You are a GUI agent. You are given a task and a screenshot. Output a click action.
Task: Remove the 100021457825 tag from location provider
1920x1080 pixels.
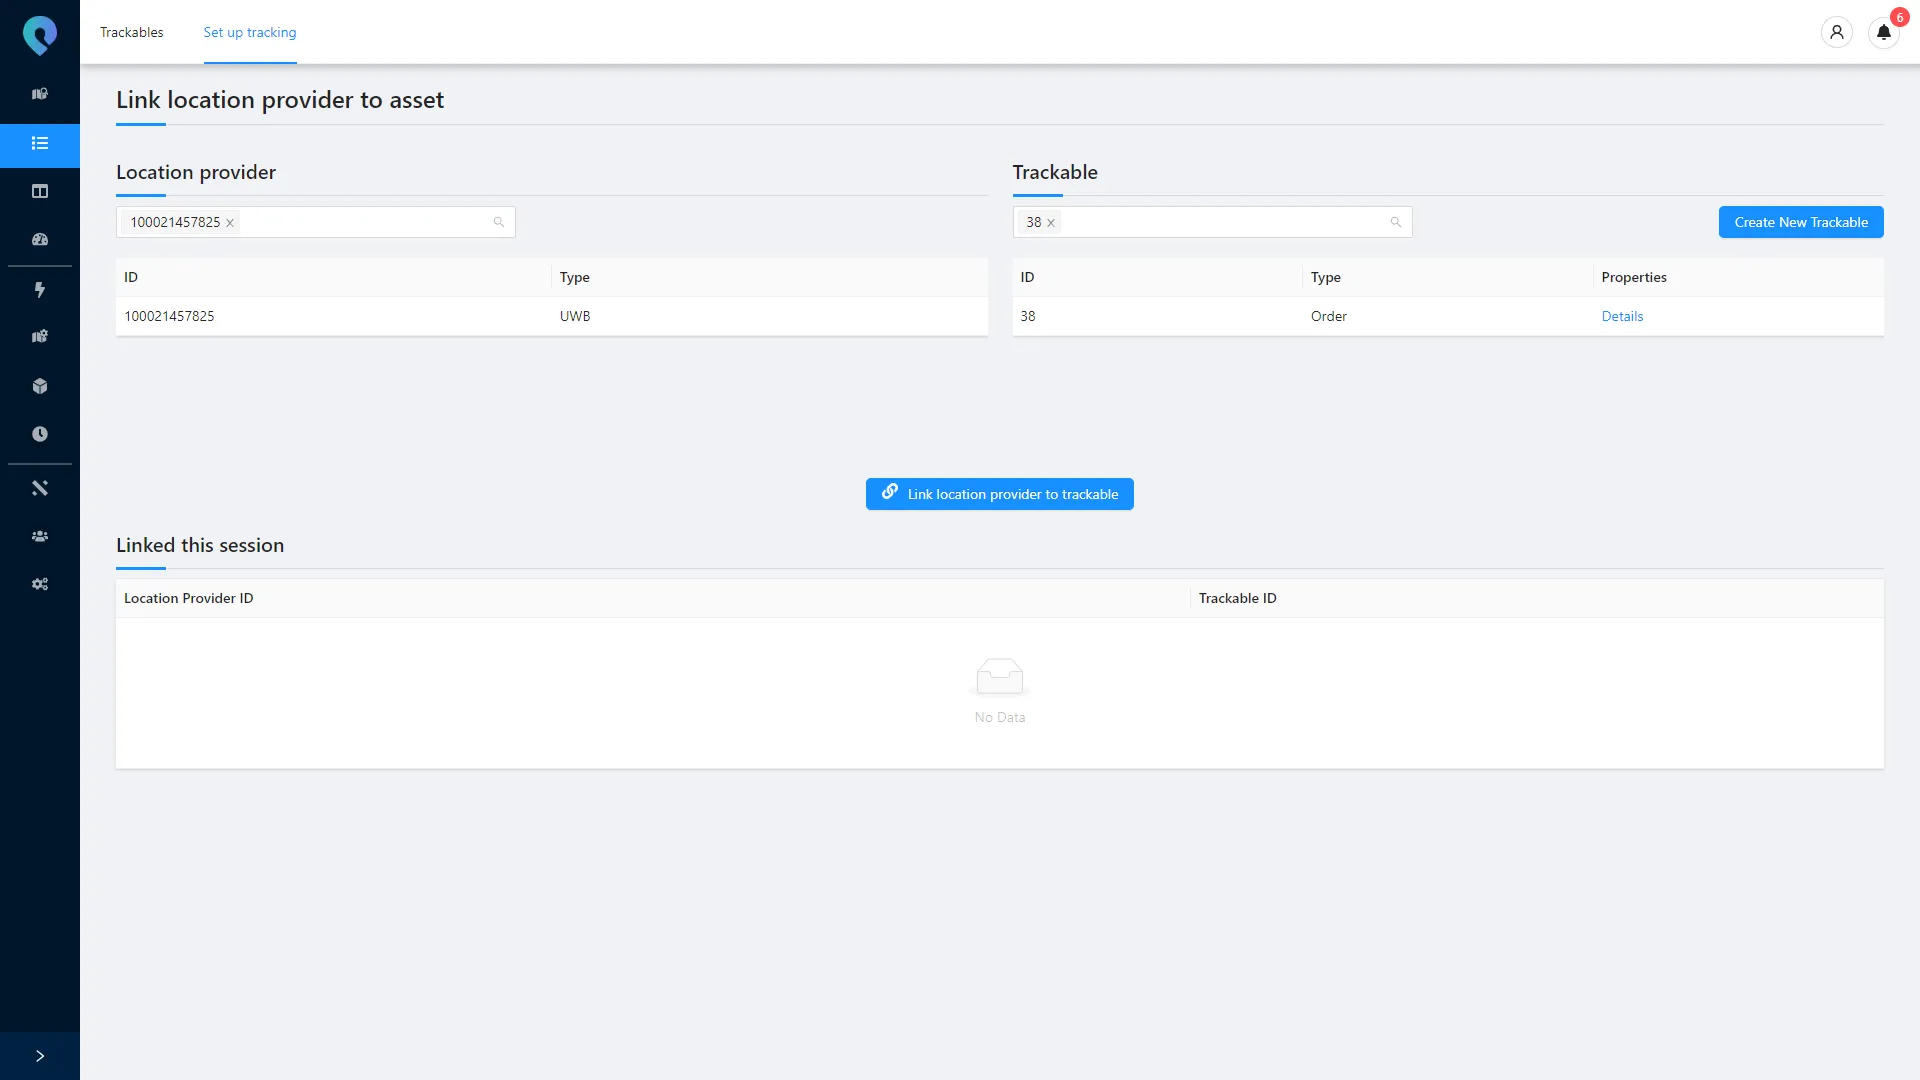point(230,223)
